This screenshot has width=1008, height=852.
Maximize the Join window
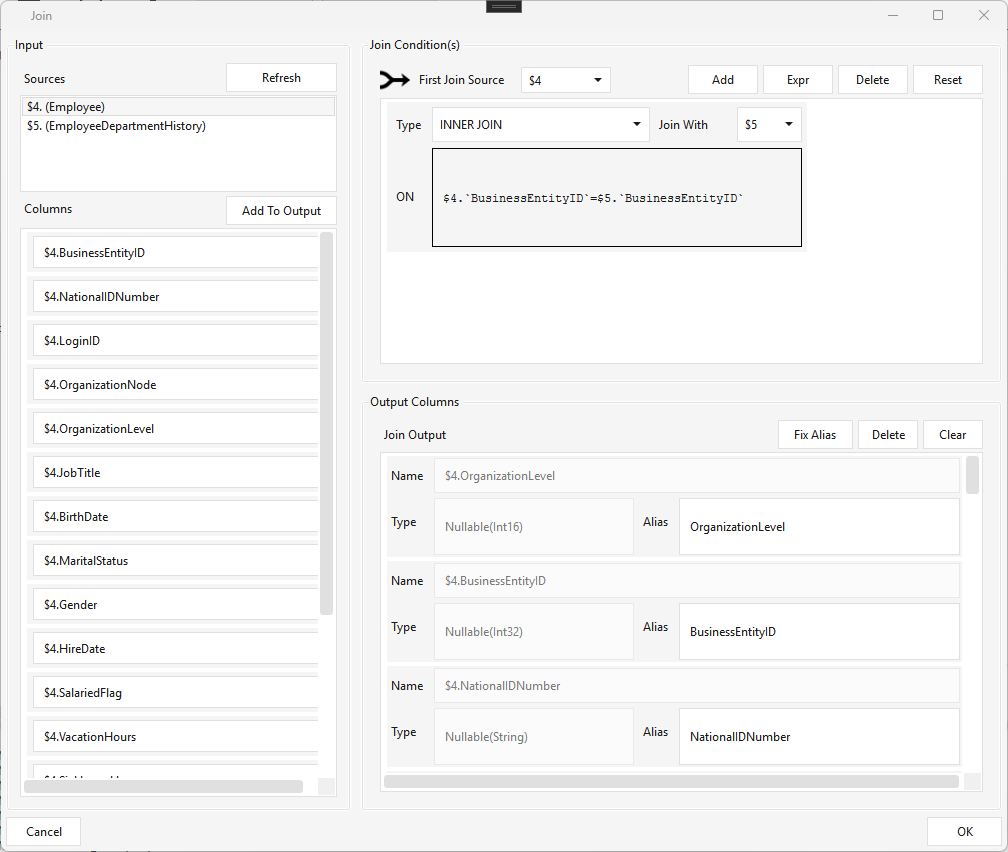coord(938,15)
